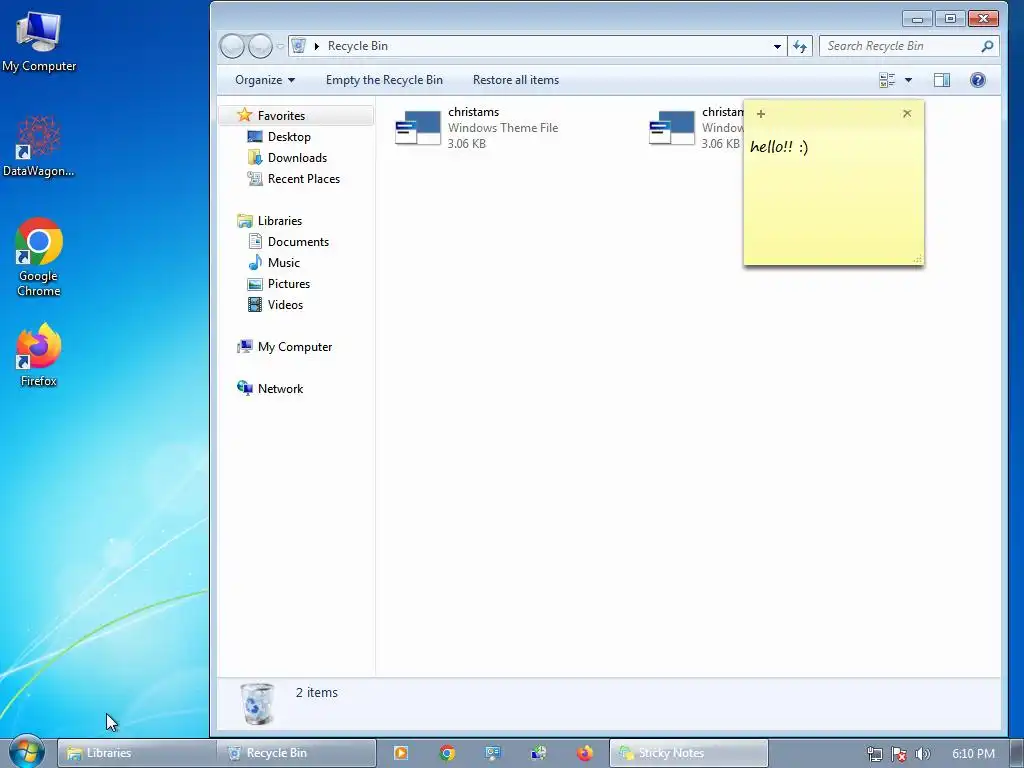Open Explorer help
Viewport: 1024px width, 768px height.
pyautogui.click(x=978, y=80)
